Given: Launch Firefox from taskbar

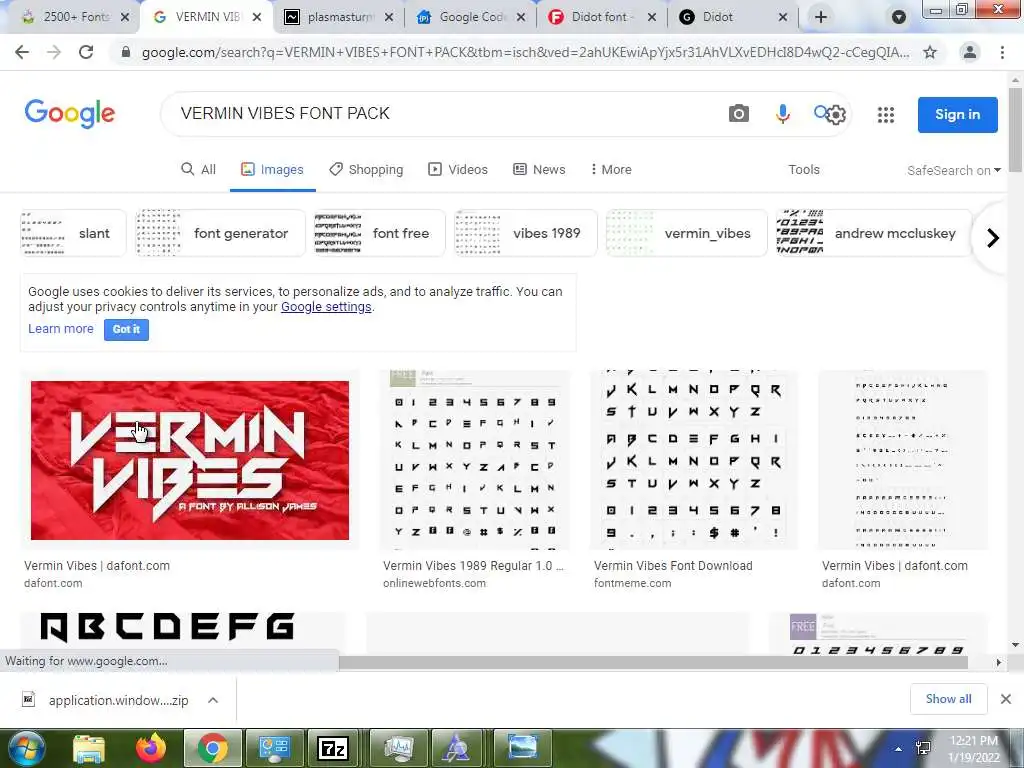Looking at the screenshot, I should 151,748.
